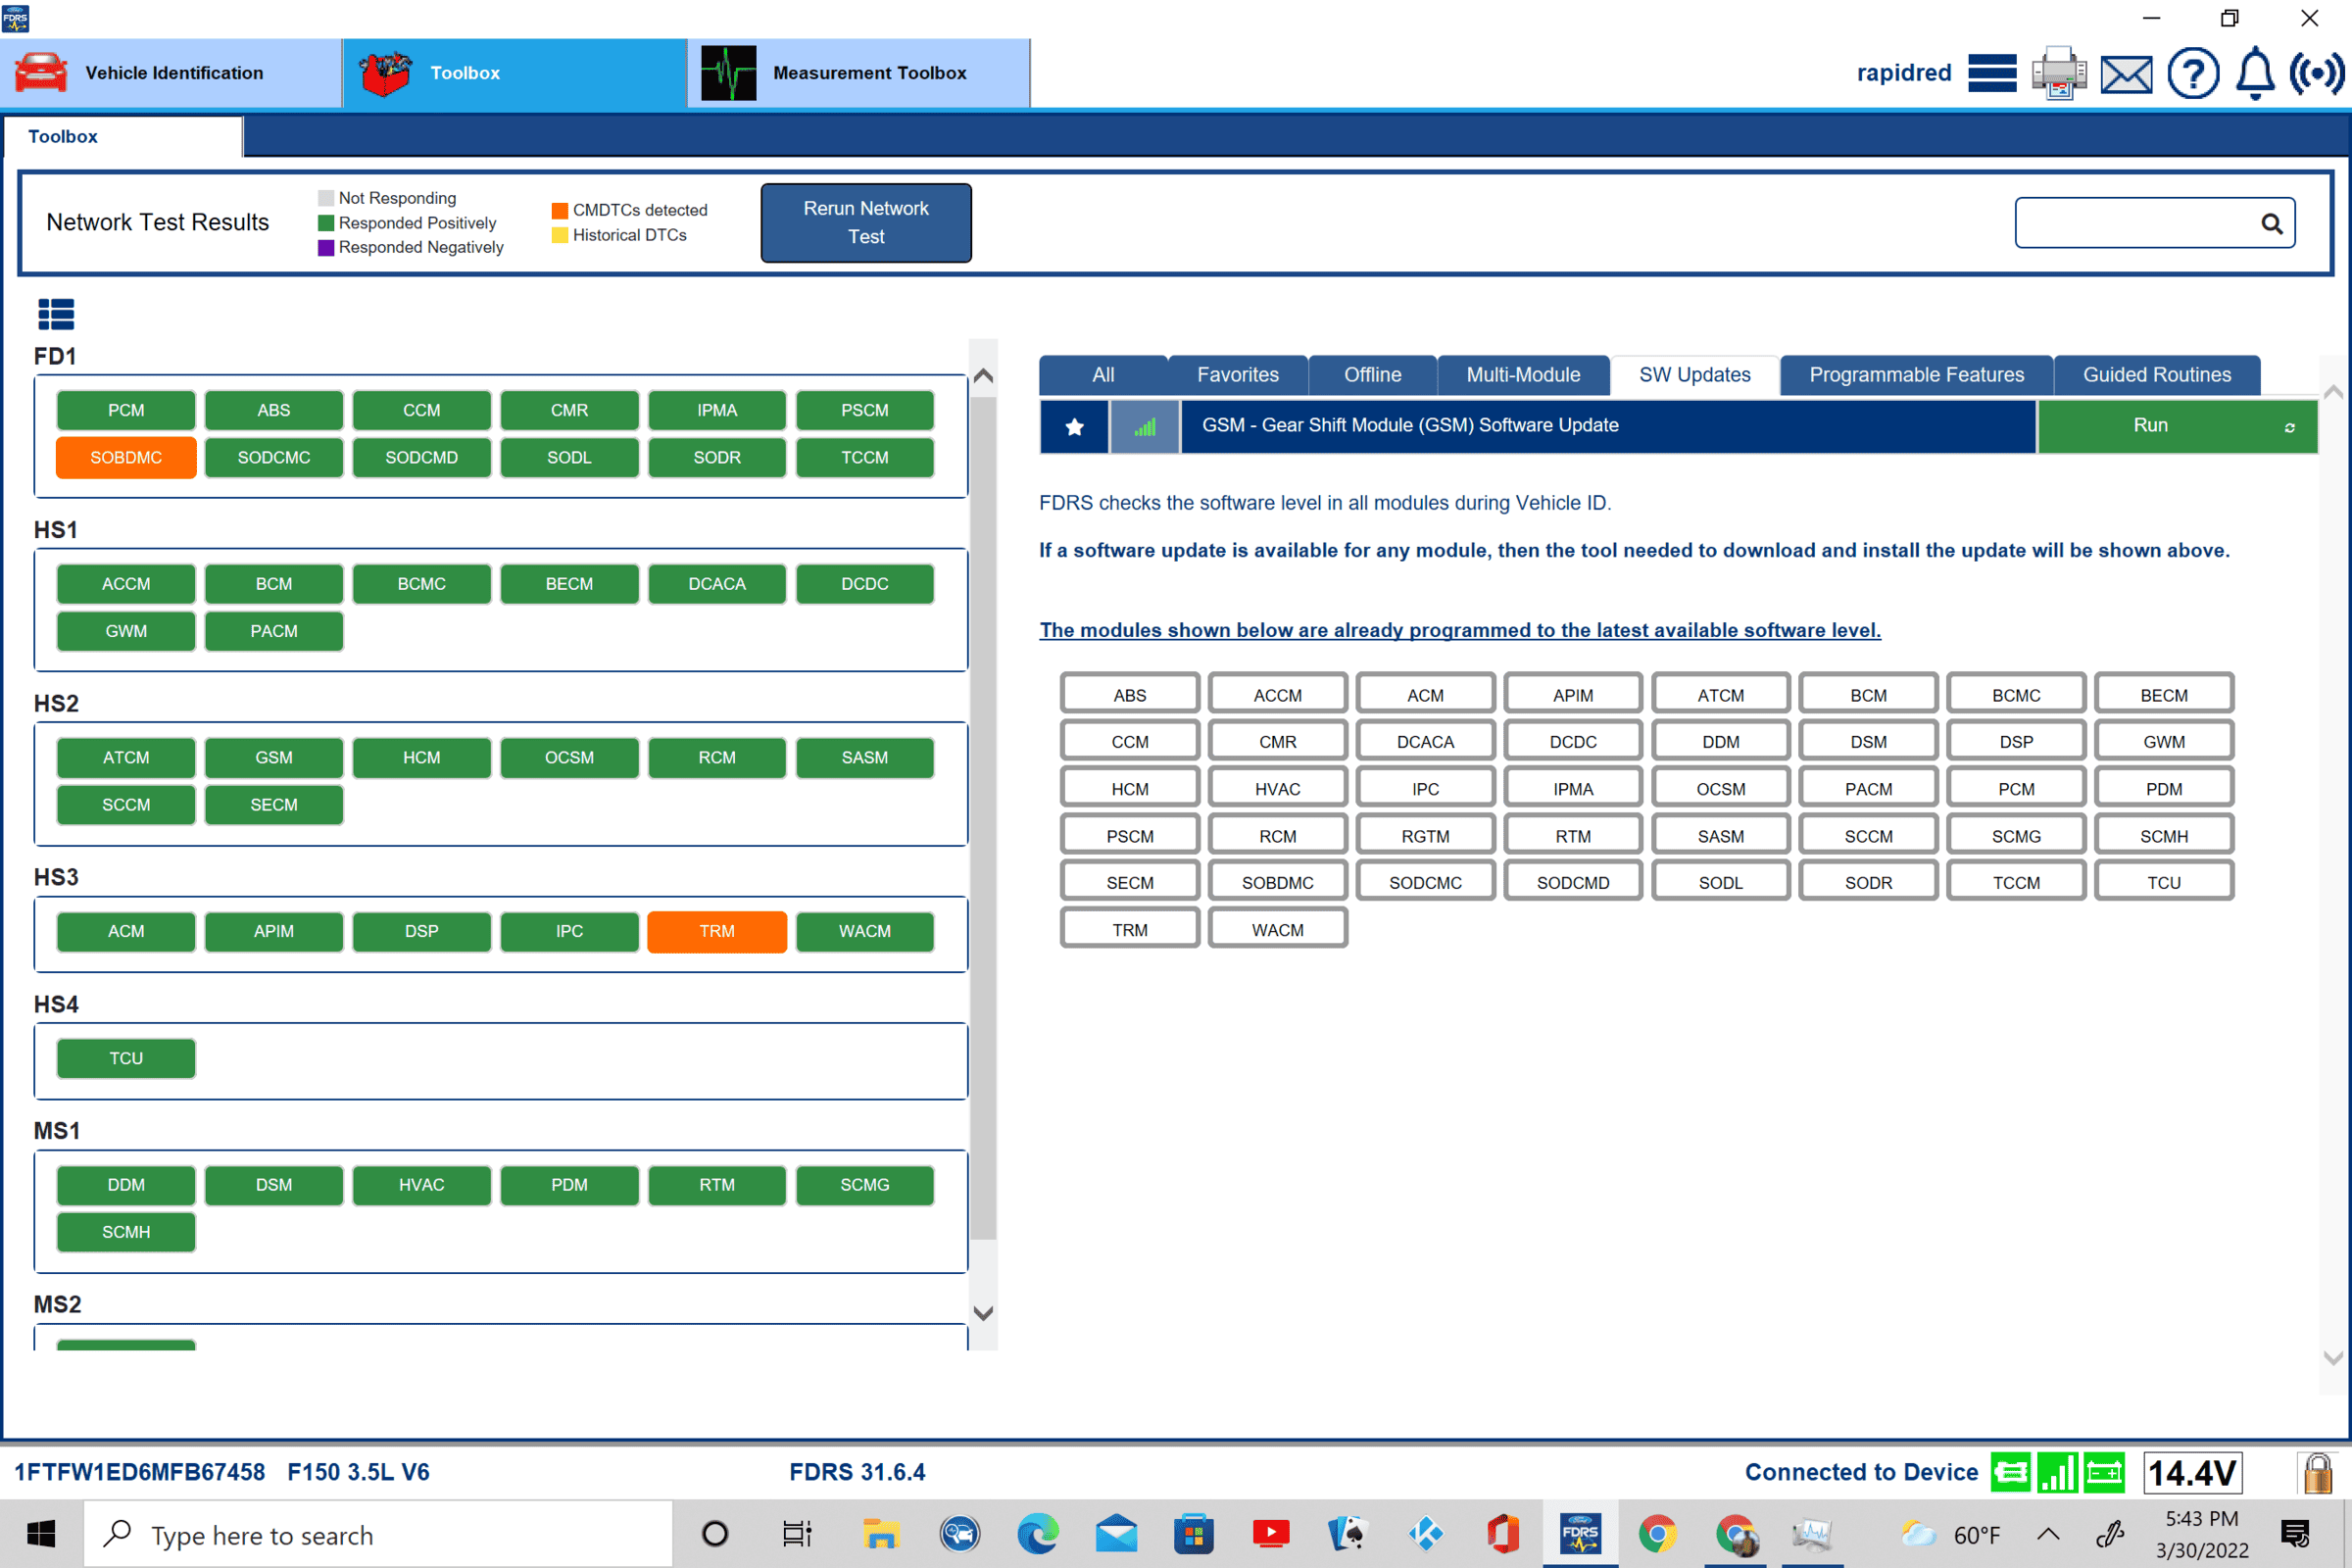Toggle the Not Responding legend checkbox
This screenshot has height=1568, width=2352.
[x=323, y=198]
